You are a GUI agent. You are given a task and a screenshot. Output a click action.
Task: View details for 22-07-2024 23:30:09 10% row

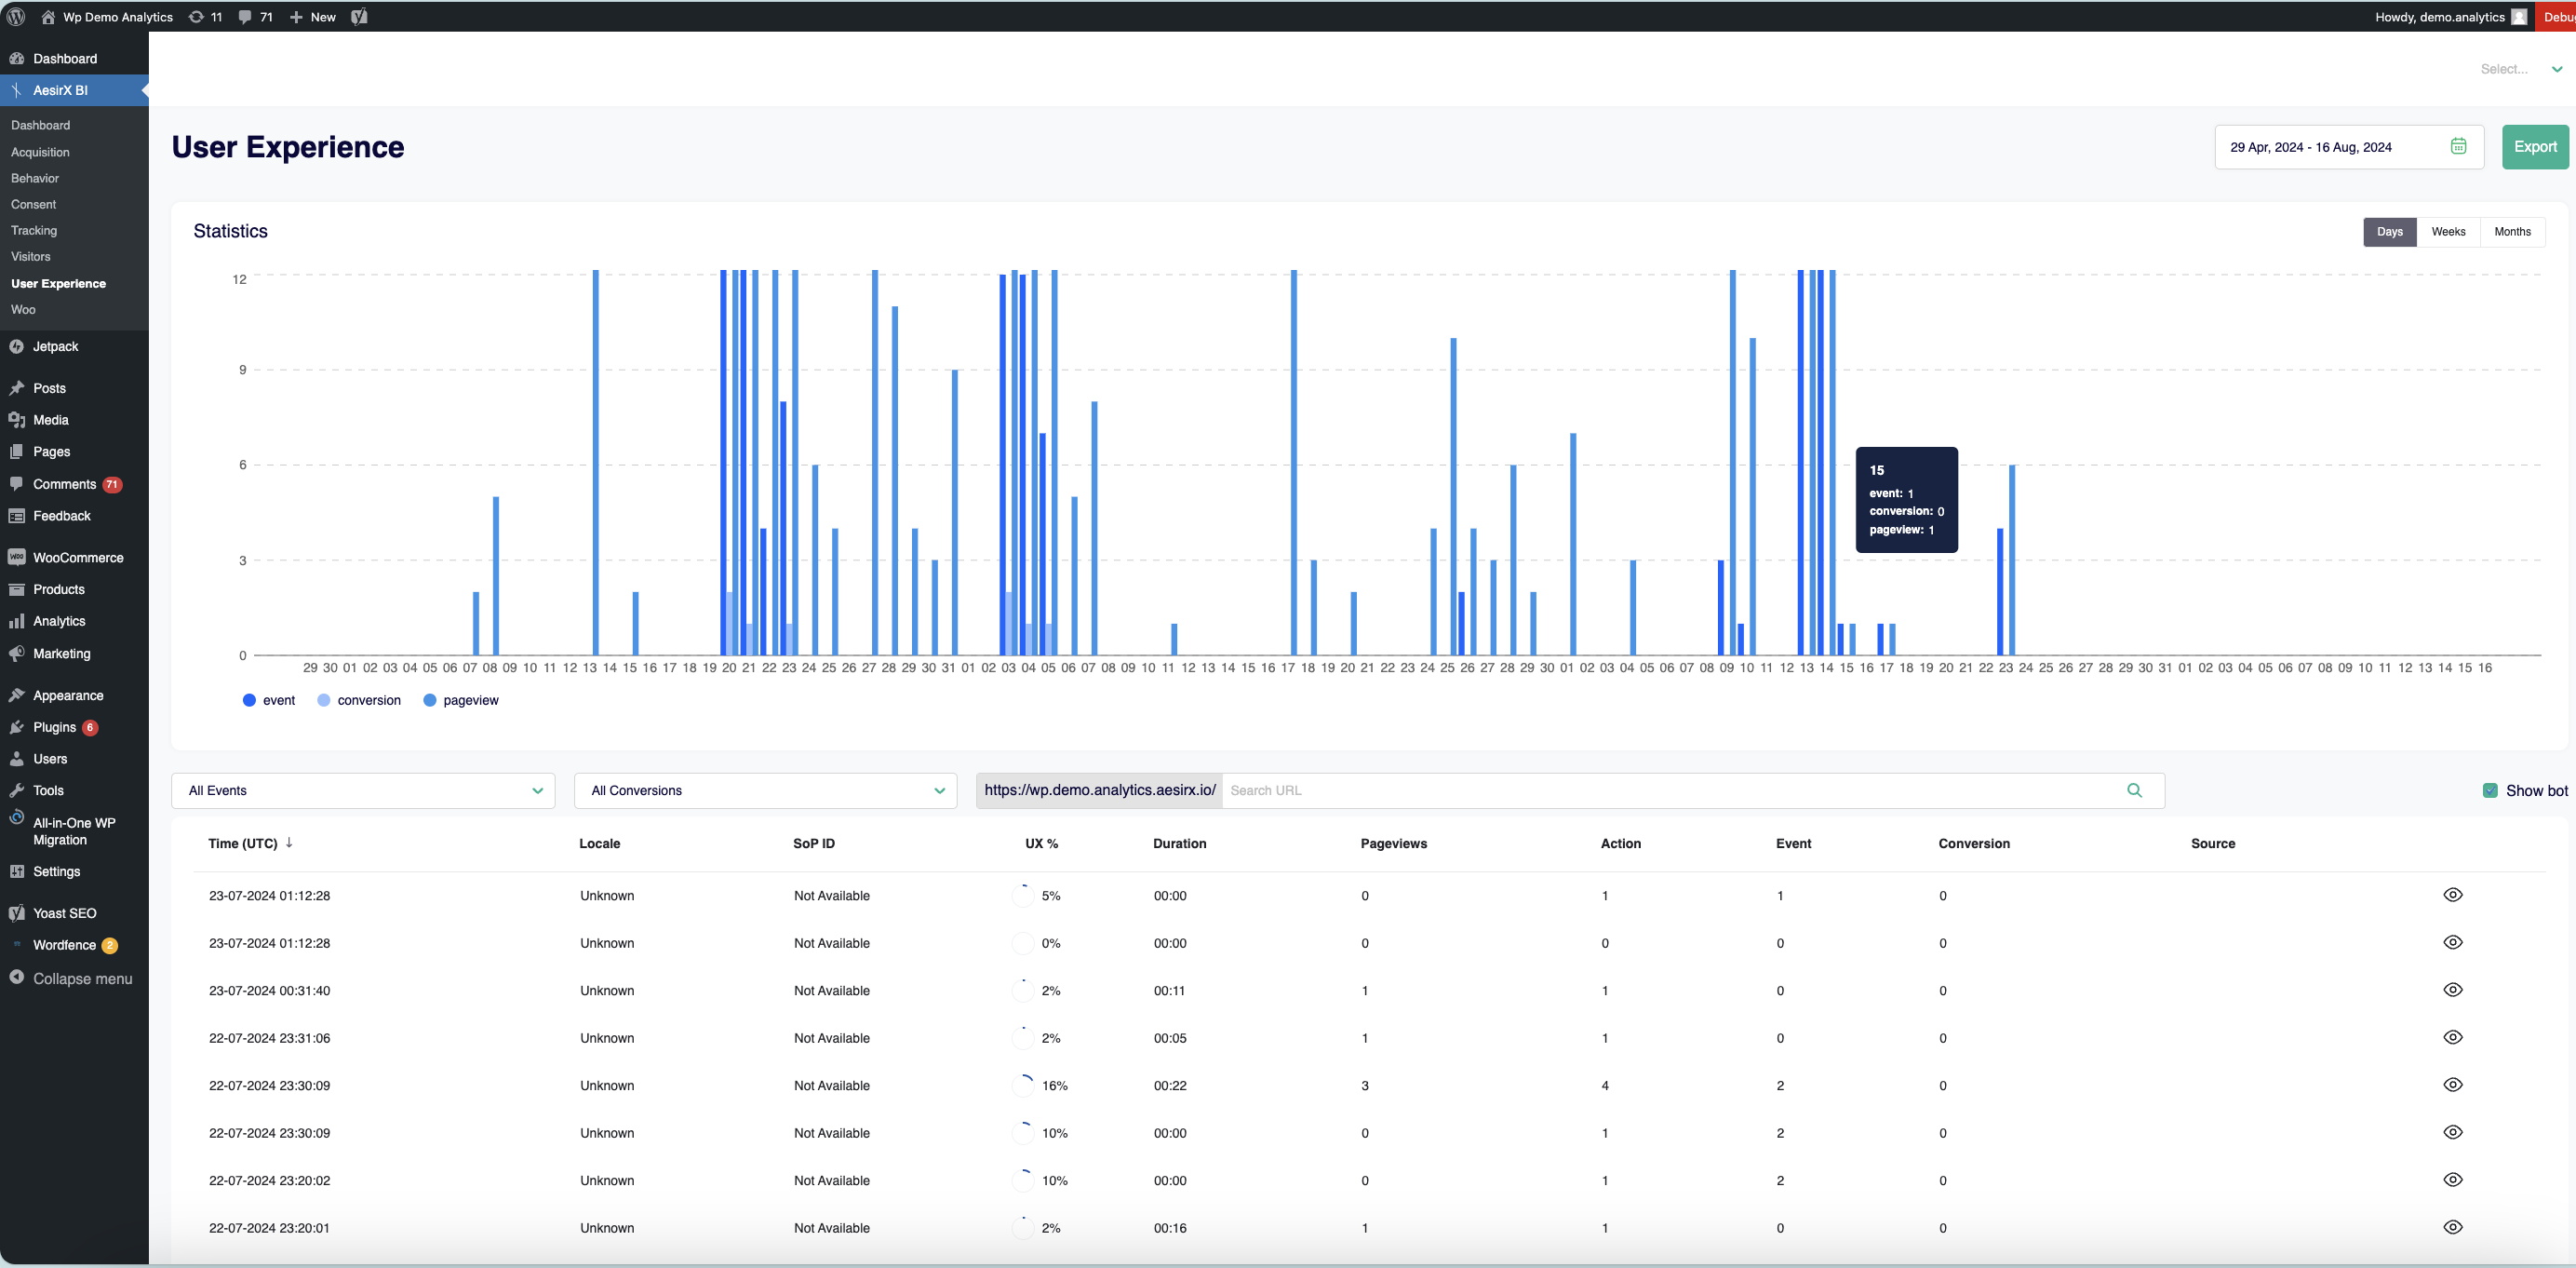coord(2452,1132)
